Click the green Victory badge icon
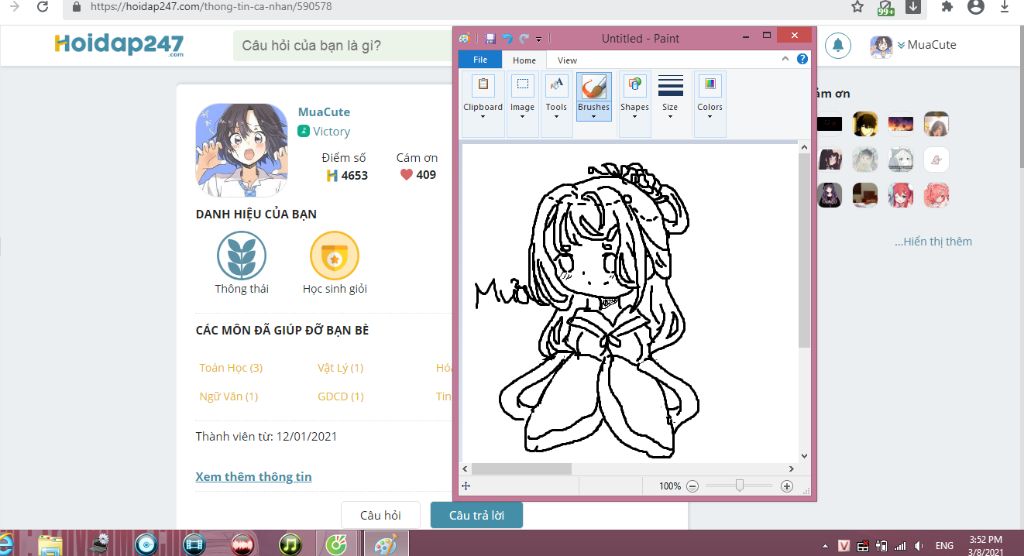Viewport: 1024px width, 556px height. click(303, 131)
